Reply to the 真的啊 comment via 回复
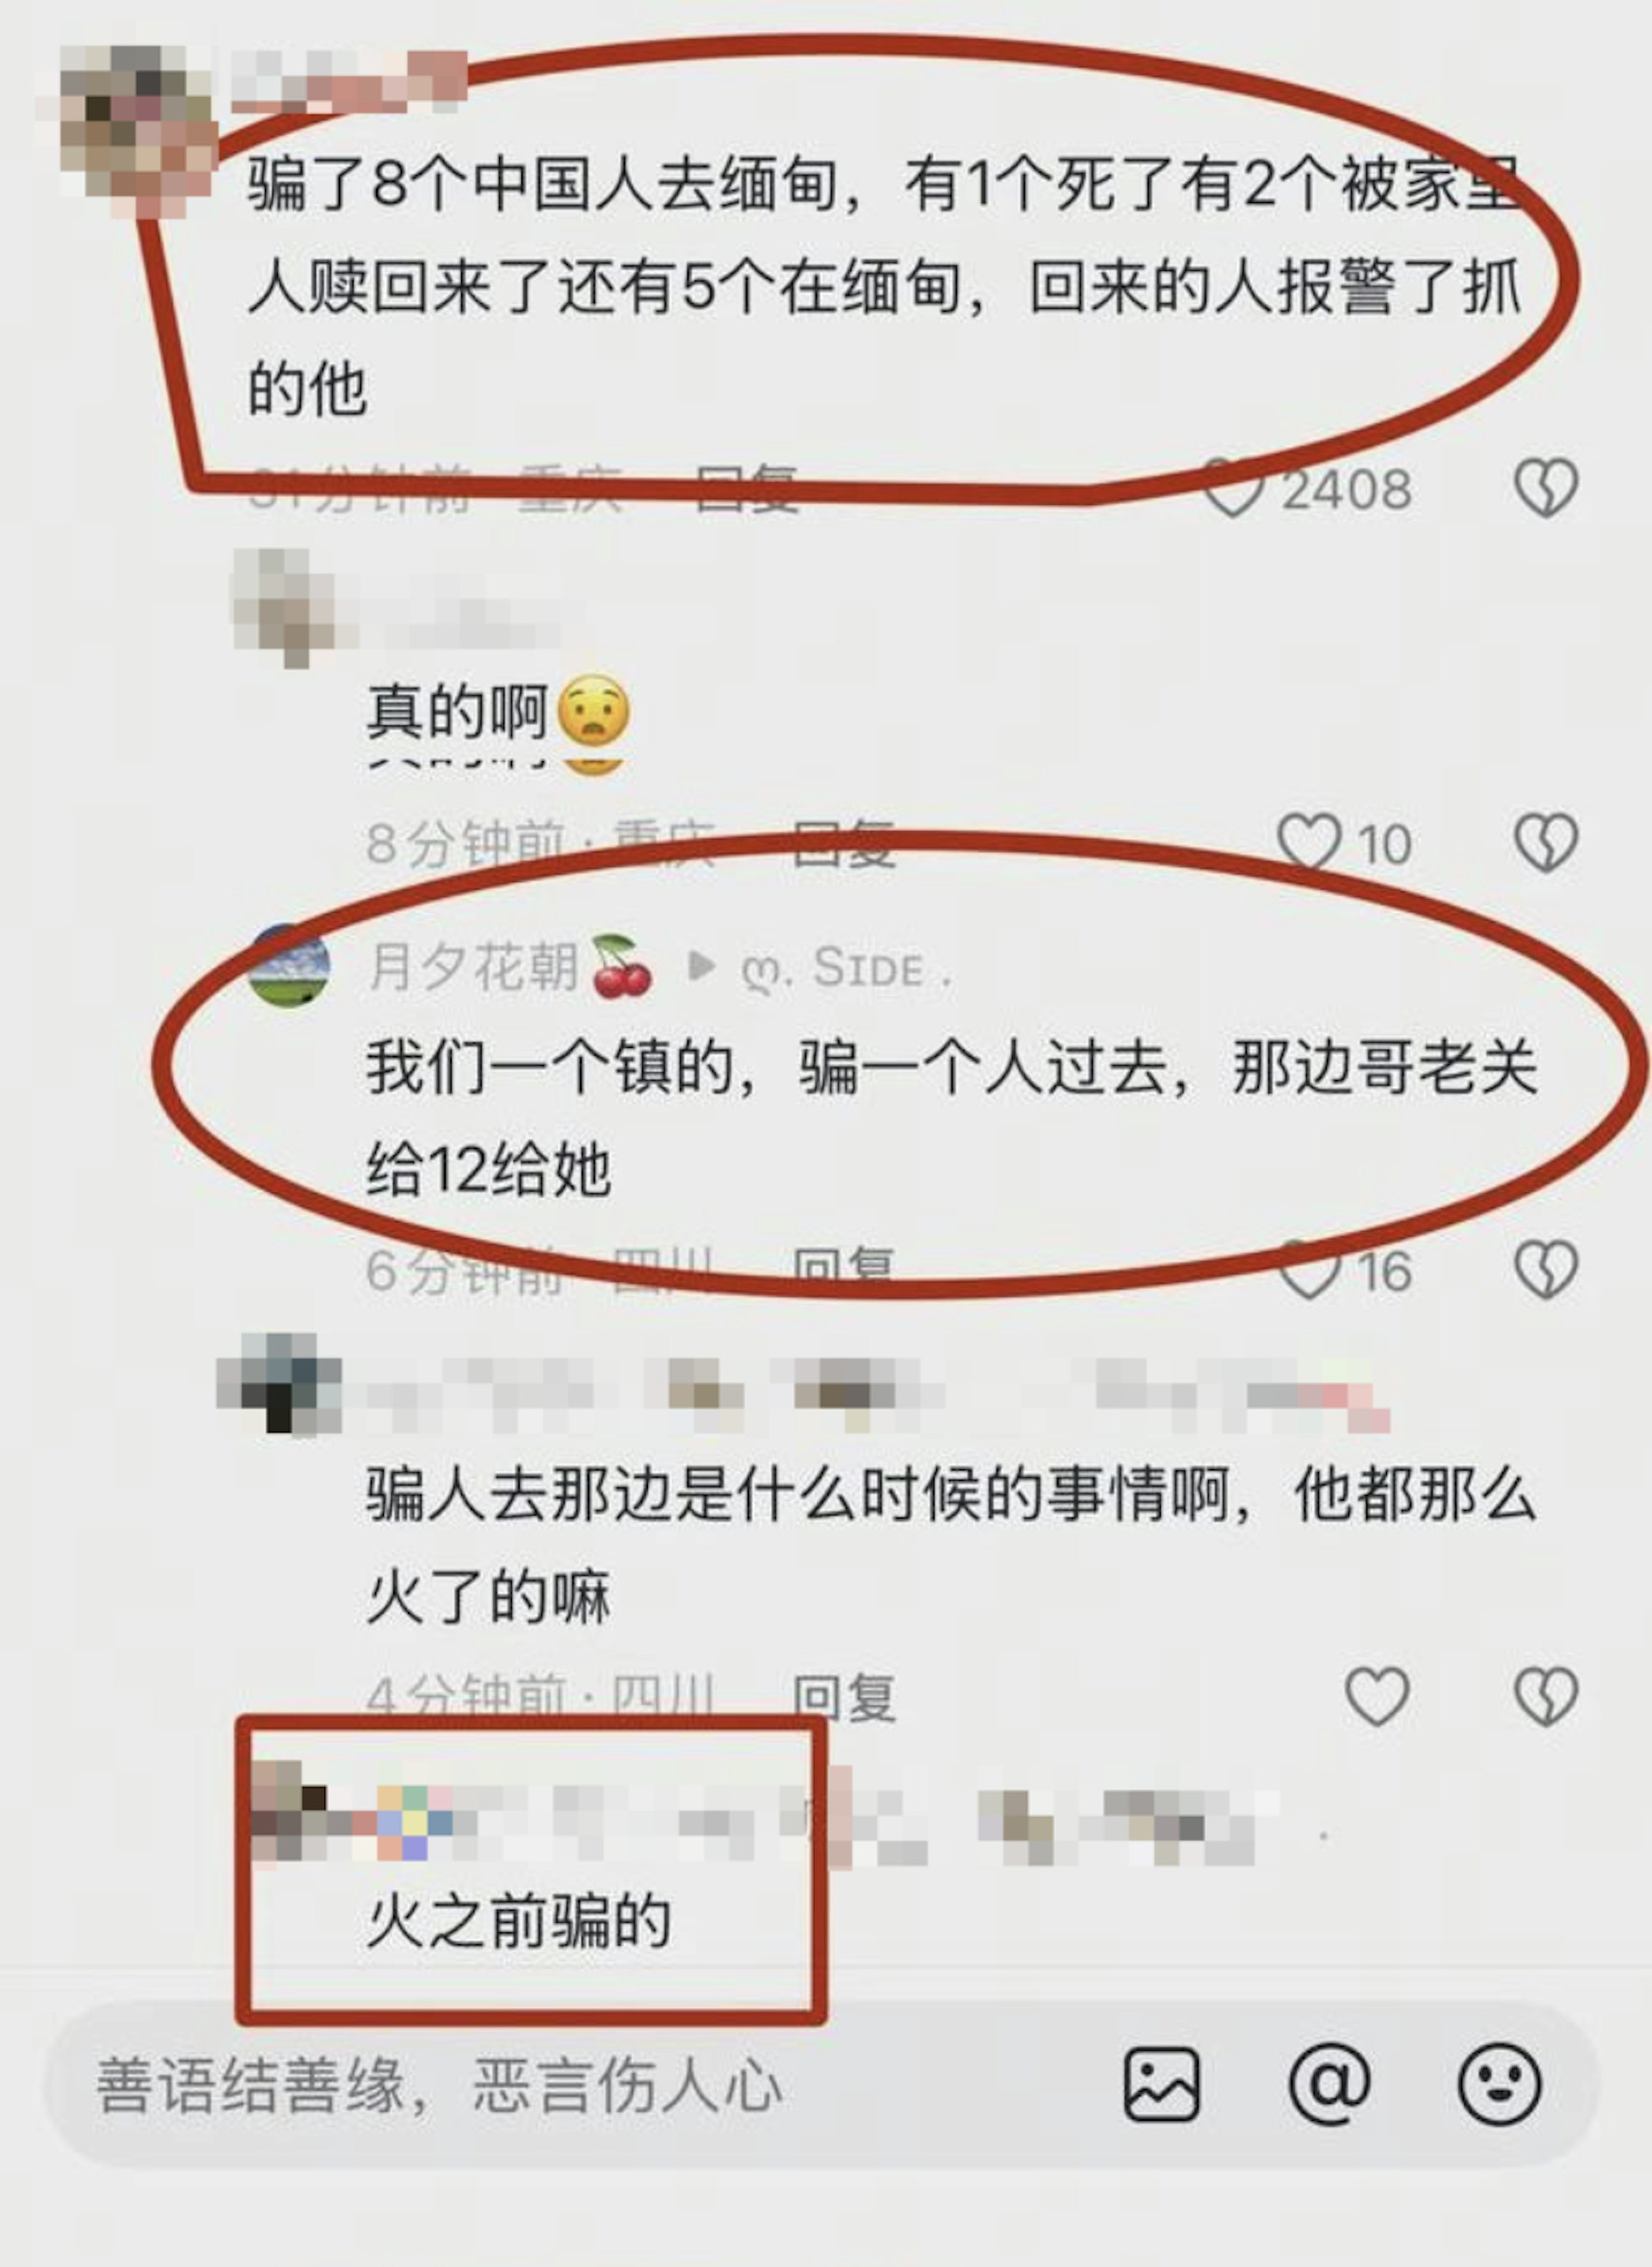Viewport: 1652px width, 2267px height. [x=842, y=842]
